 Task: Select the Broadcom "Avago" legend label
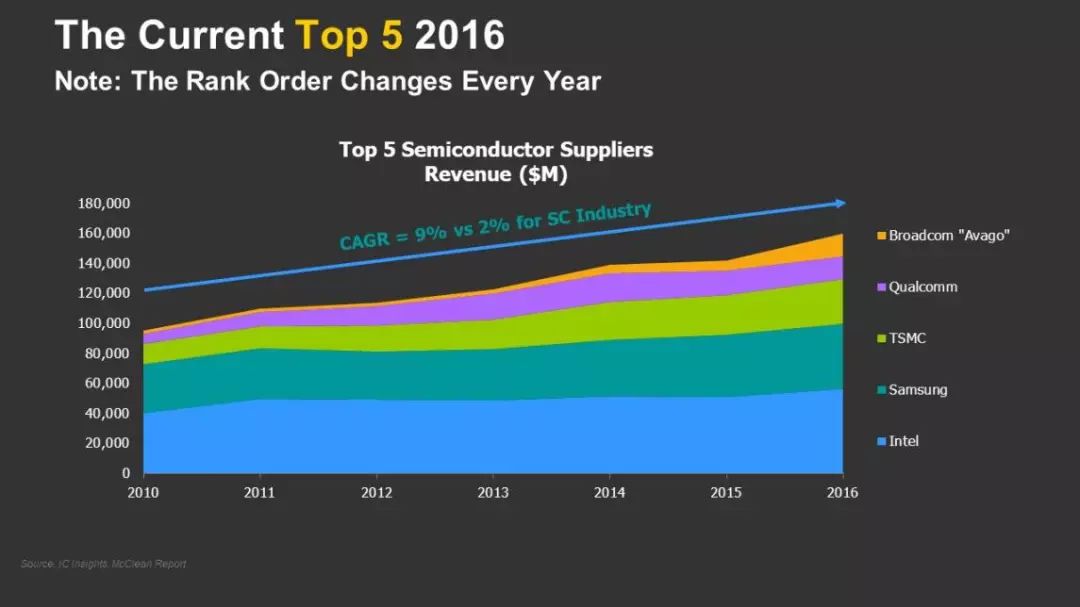[949, 236]
